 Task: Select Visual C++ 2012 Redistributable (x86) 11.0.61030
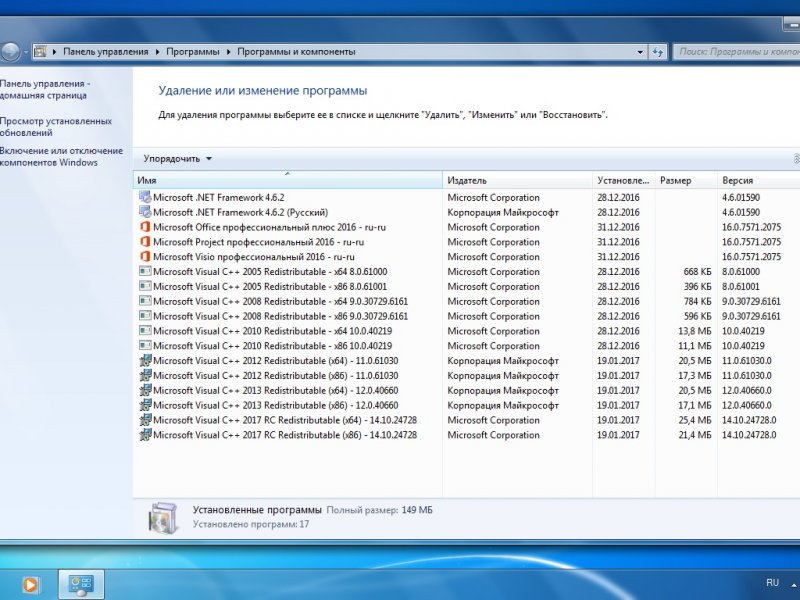point(466,376)
